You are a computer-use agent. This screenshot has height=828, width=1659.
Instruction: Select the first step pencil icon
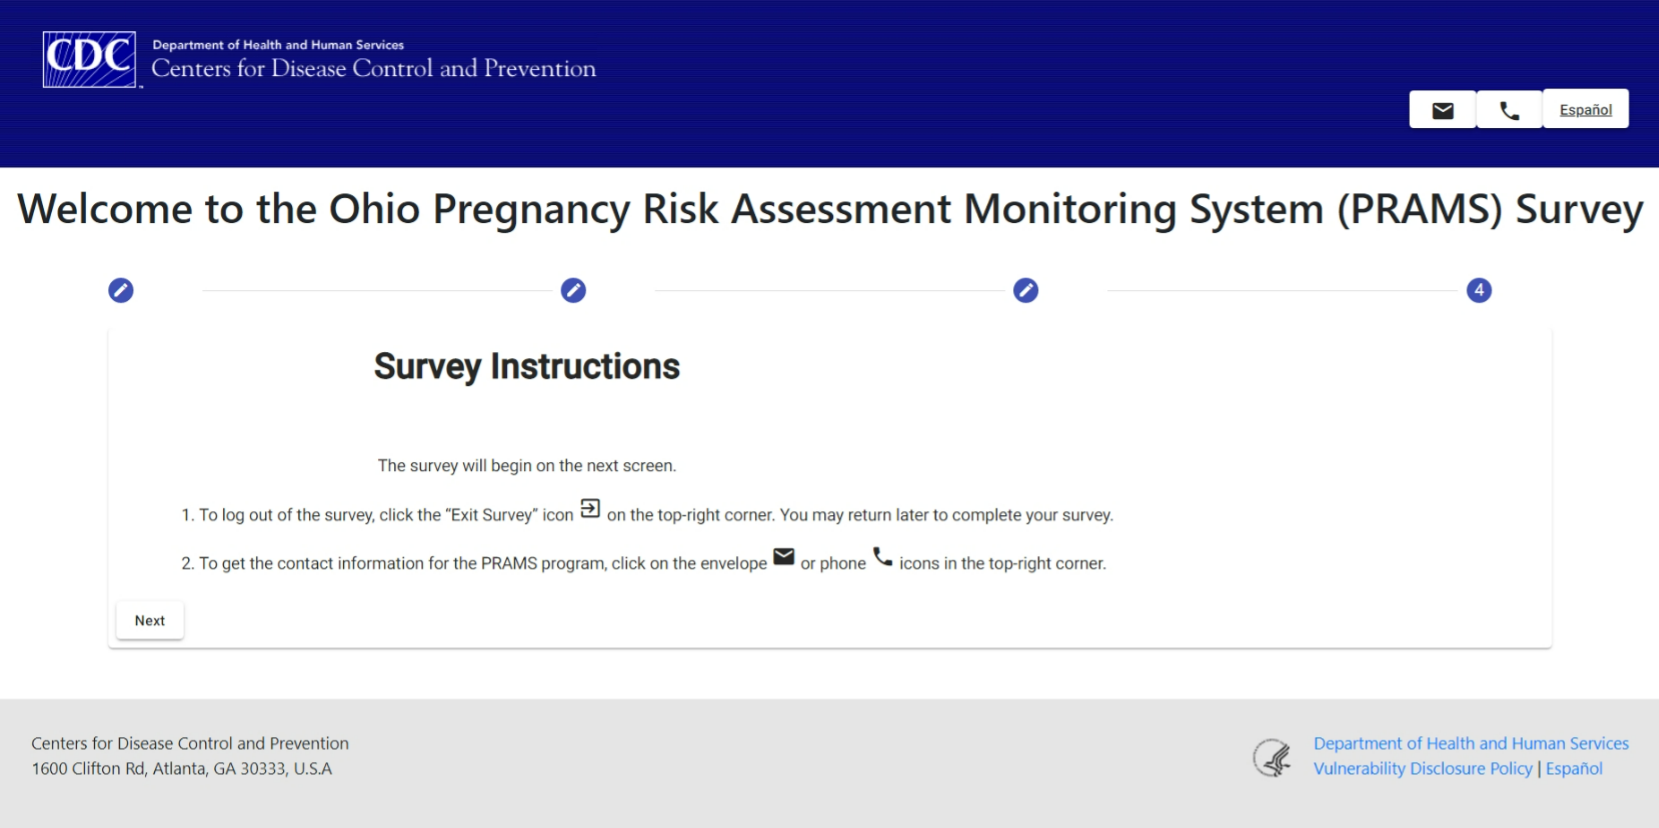pos(121,290)
